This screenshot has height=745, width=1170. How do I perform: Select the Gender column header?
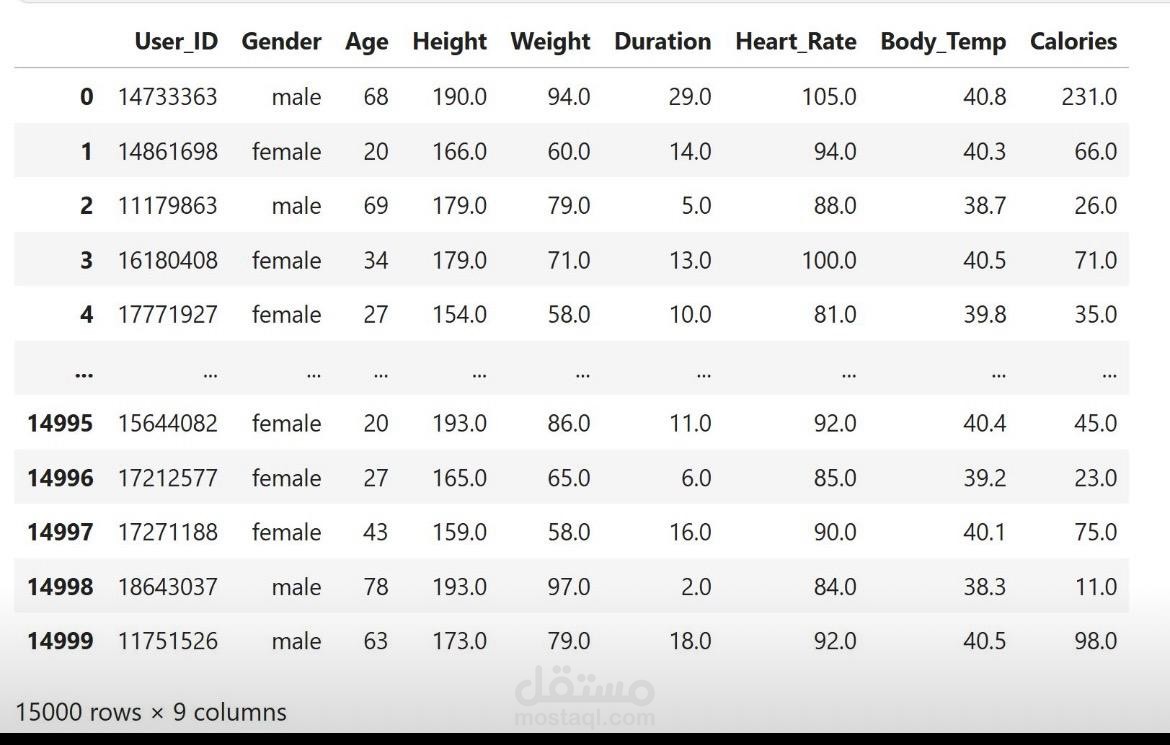click(281, 42)
